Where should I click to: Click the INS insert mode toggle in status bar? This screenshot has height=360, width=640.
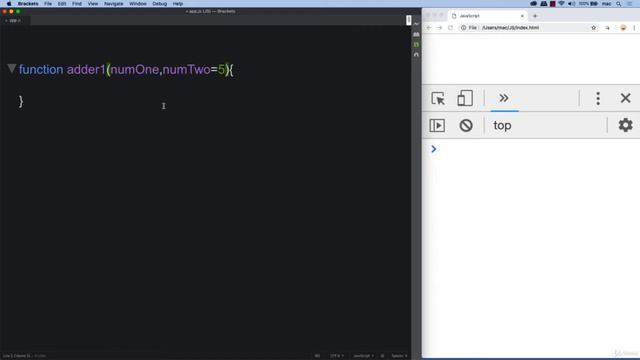(x=317, y=356)
